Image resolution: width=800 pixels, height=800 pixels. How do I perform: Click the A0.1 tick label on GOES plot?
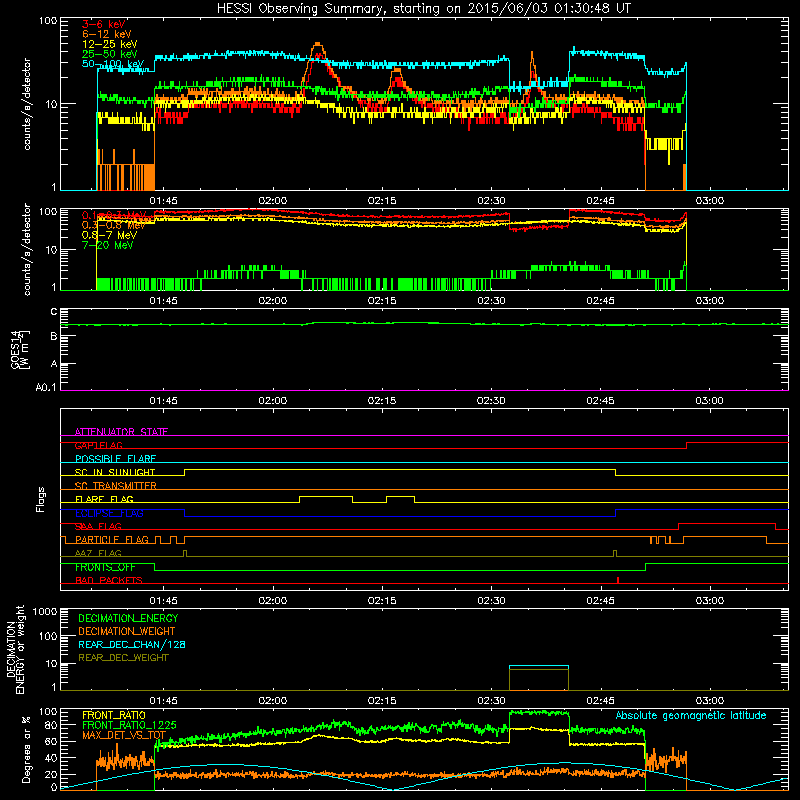coord(46,388)
